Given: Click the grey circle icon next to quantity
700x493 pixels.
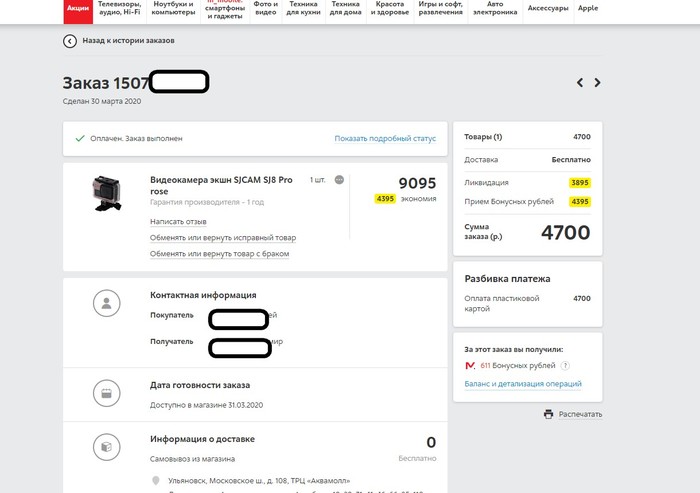Looking at the screenshot, I should (x=339, y=180).
